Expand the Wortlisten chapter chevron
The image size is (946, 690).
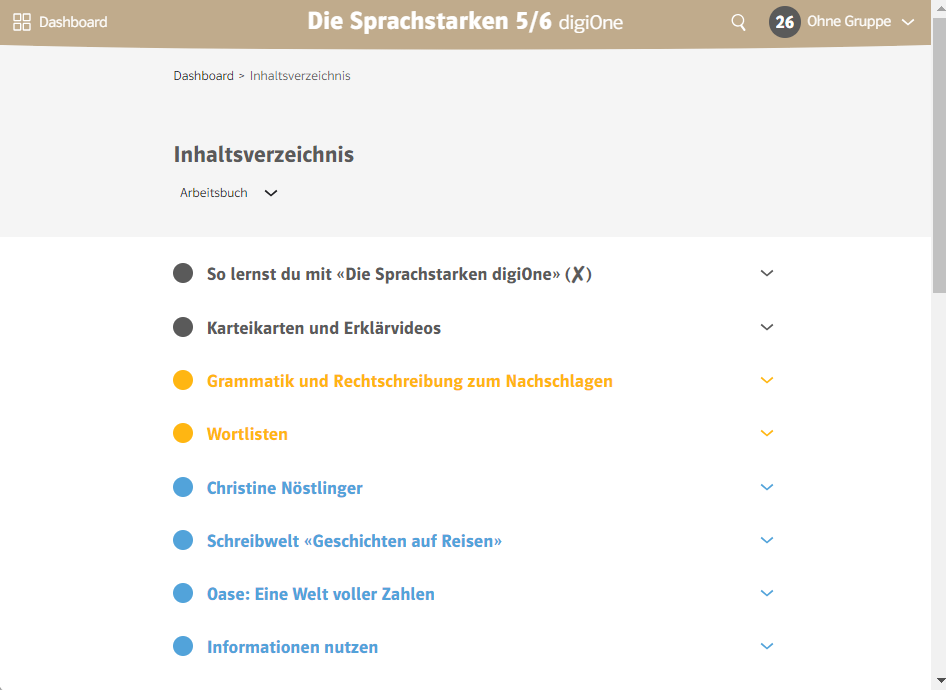(x=767, y=434)
